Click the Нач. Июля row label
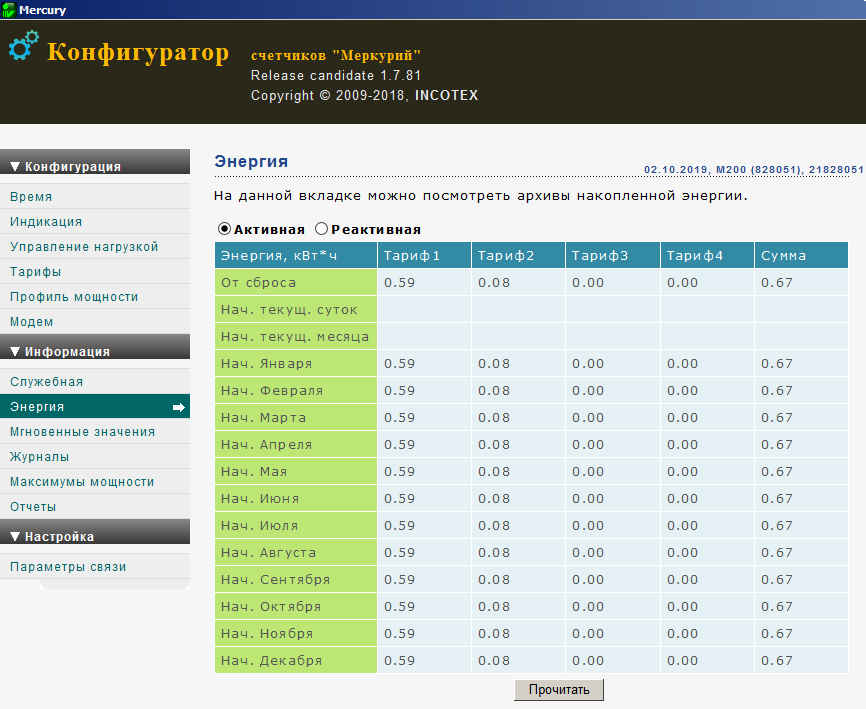This screenshot has height=709, width=866. [x=296, y=526]
